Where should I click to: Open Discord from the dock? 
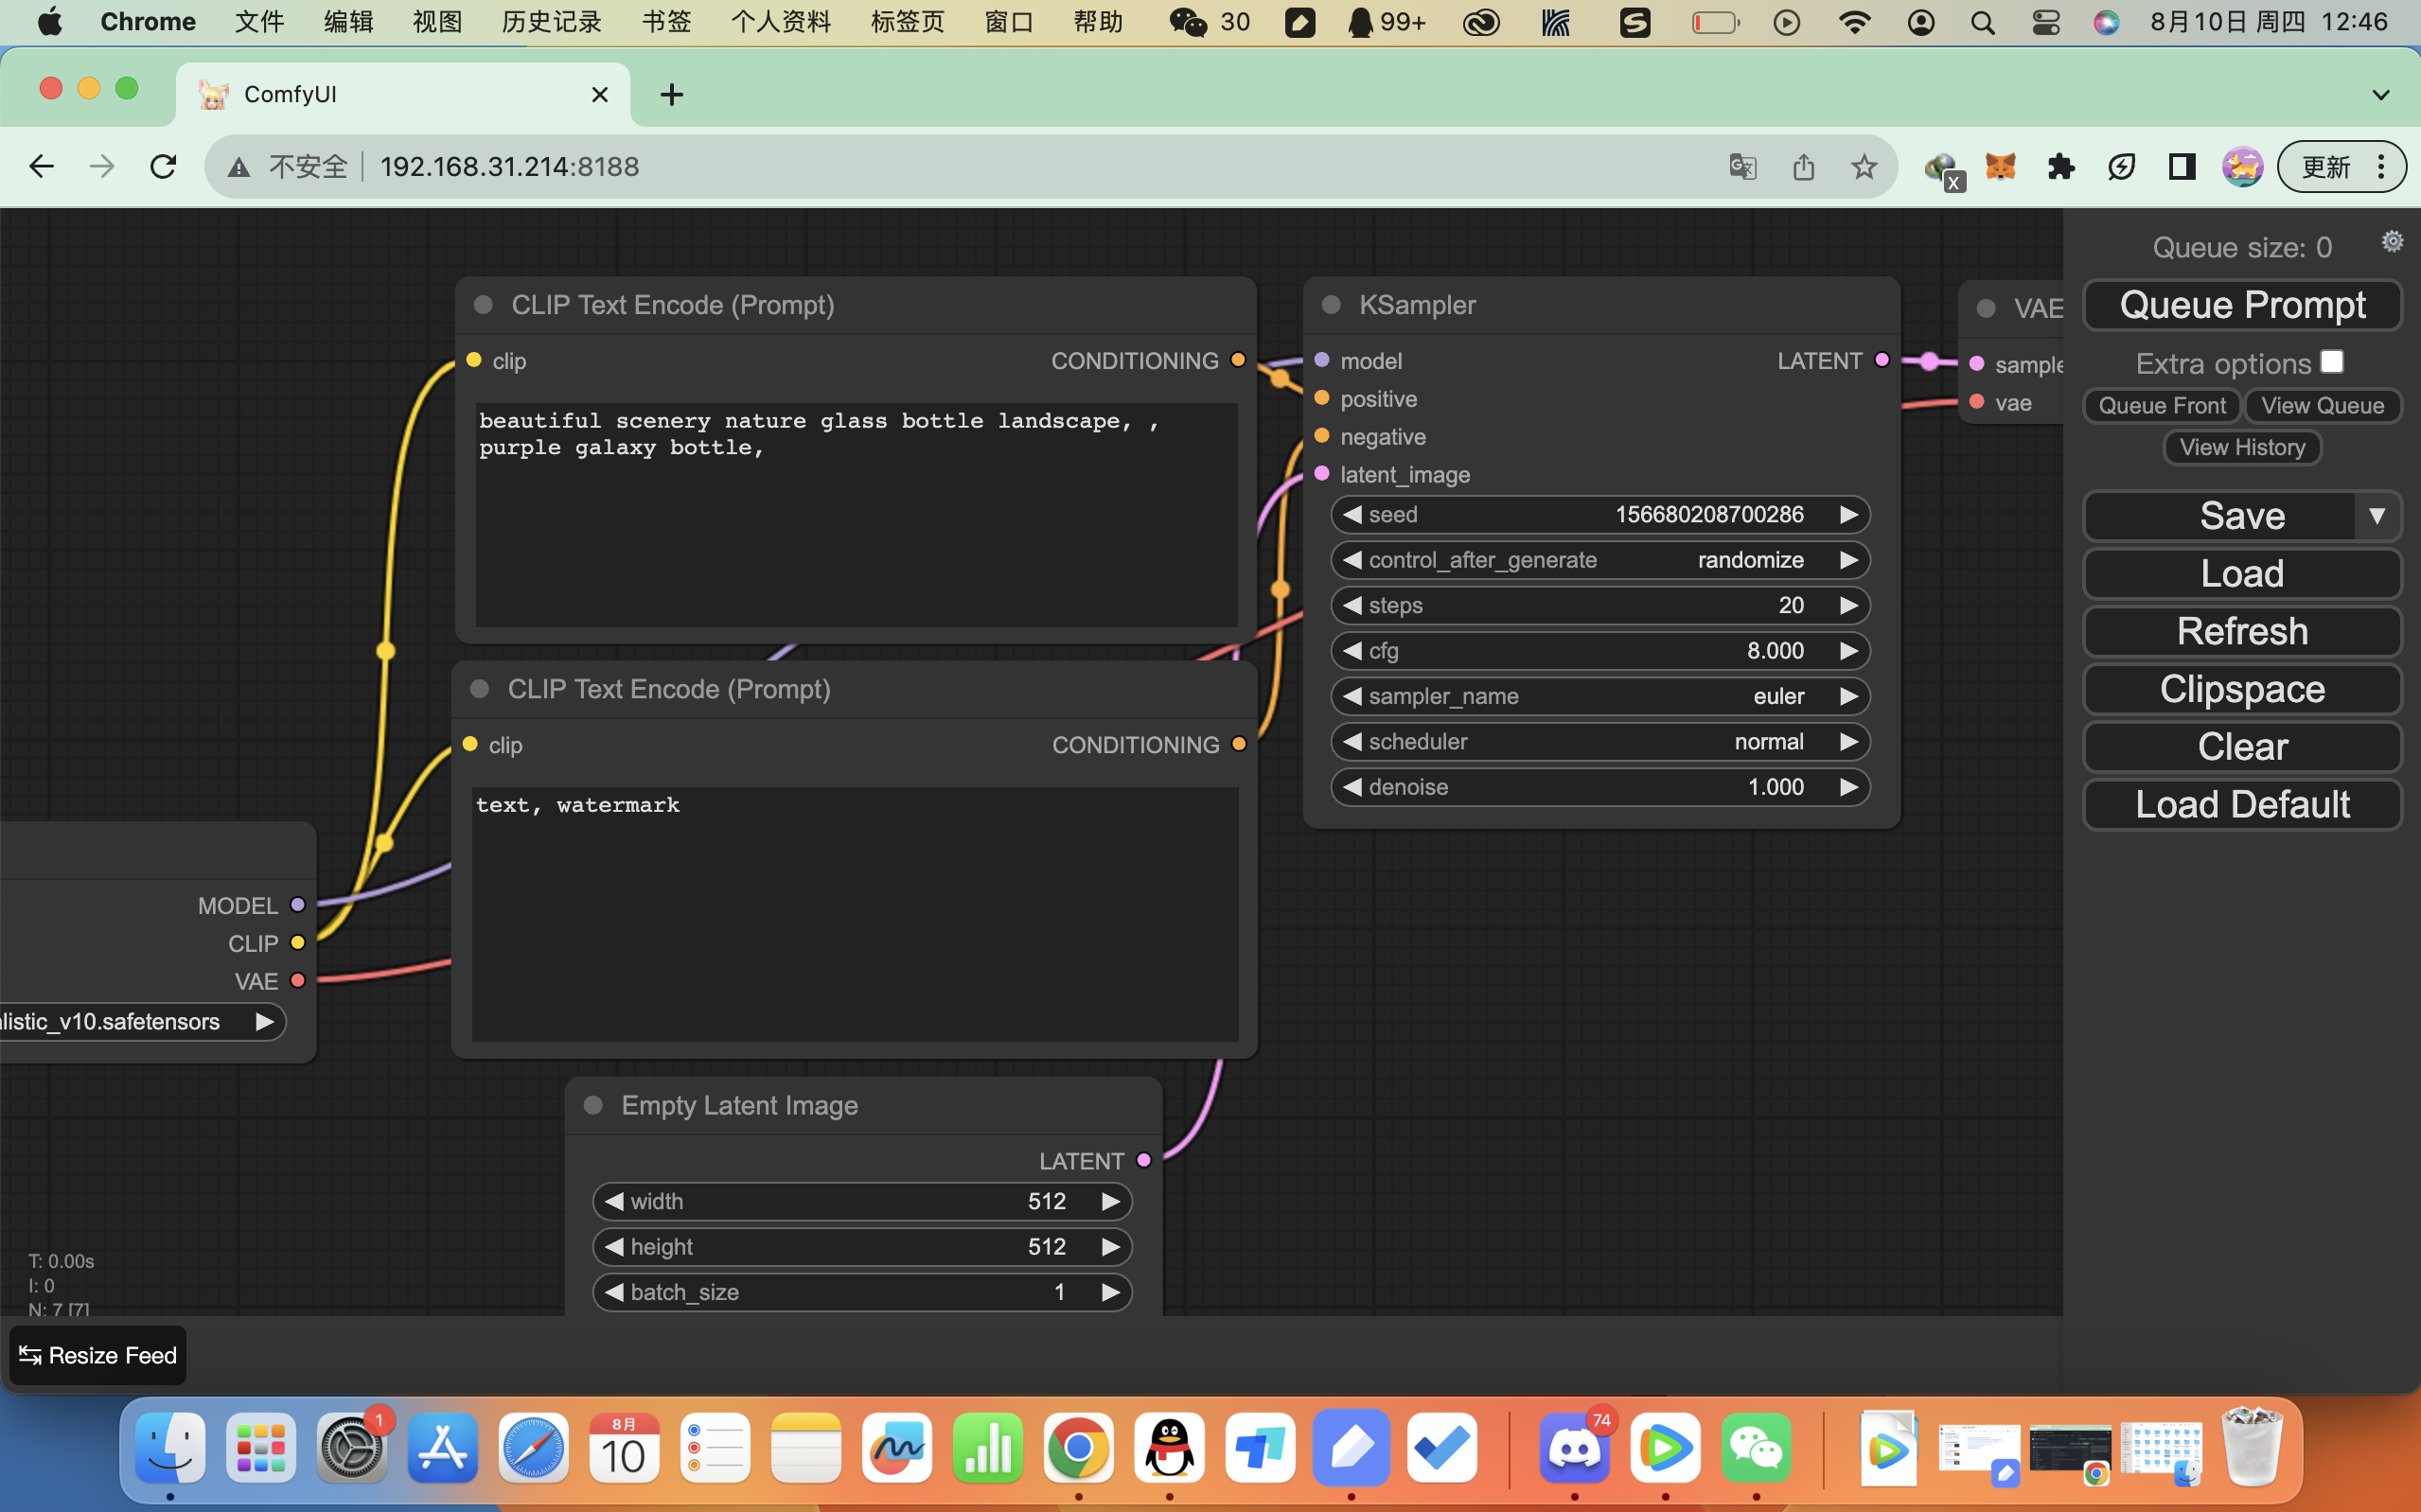pos(1574,1448)
